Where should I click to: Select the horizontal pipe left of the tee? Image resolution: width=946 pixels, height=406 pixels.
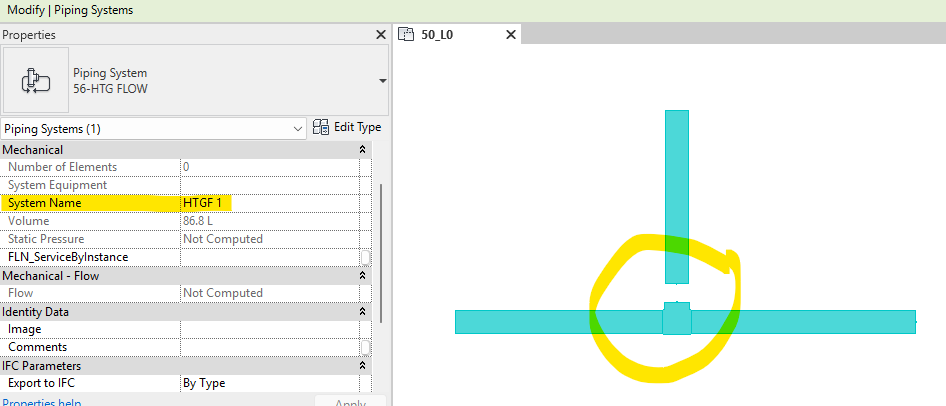click(559, 322)
